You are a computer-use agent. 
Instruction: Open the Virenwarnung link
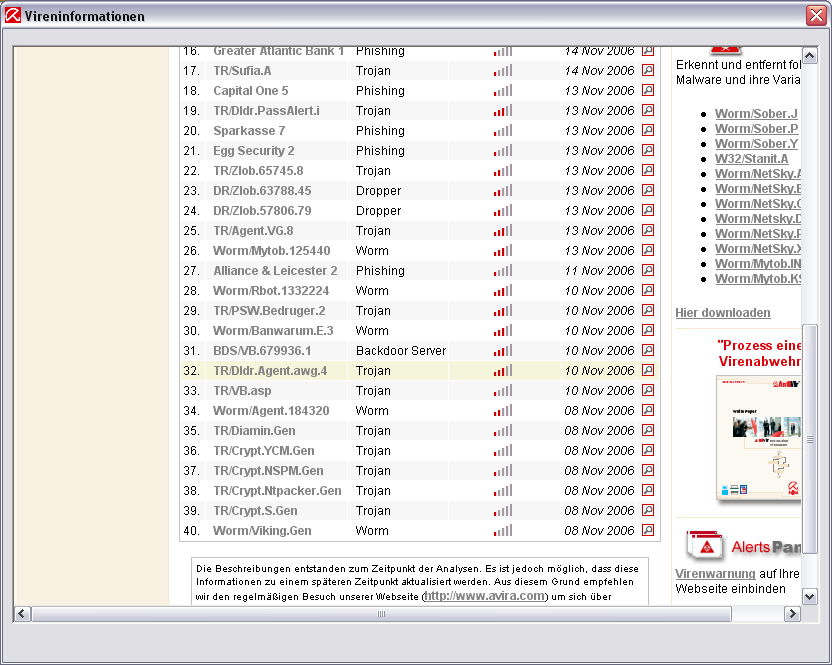[x=715, y=574]
